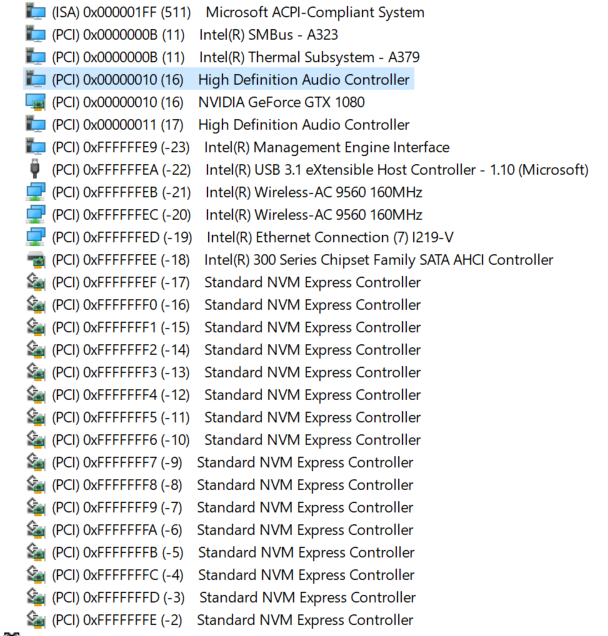608x636 pixels.
Task: Click the controller icon for NVM Express at IRQ -17
Action: point(35,282)
